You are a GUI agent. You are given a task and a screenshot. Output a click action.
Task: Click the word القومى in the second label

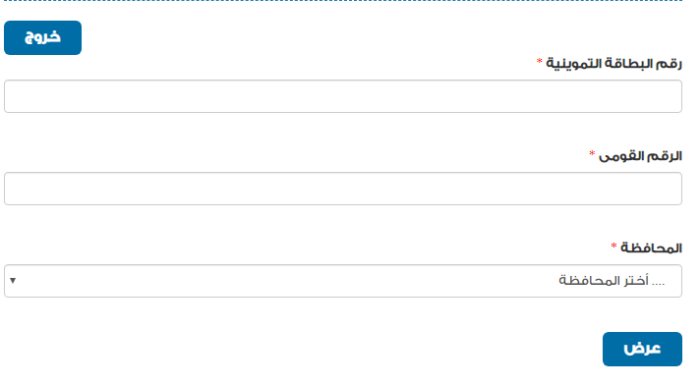click(618, 156)
